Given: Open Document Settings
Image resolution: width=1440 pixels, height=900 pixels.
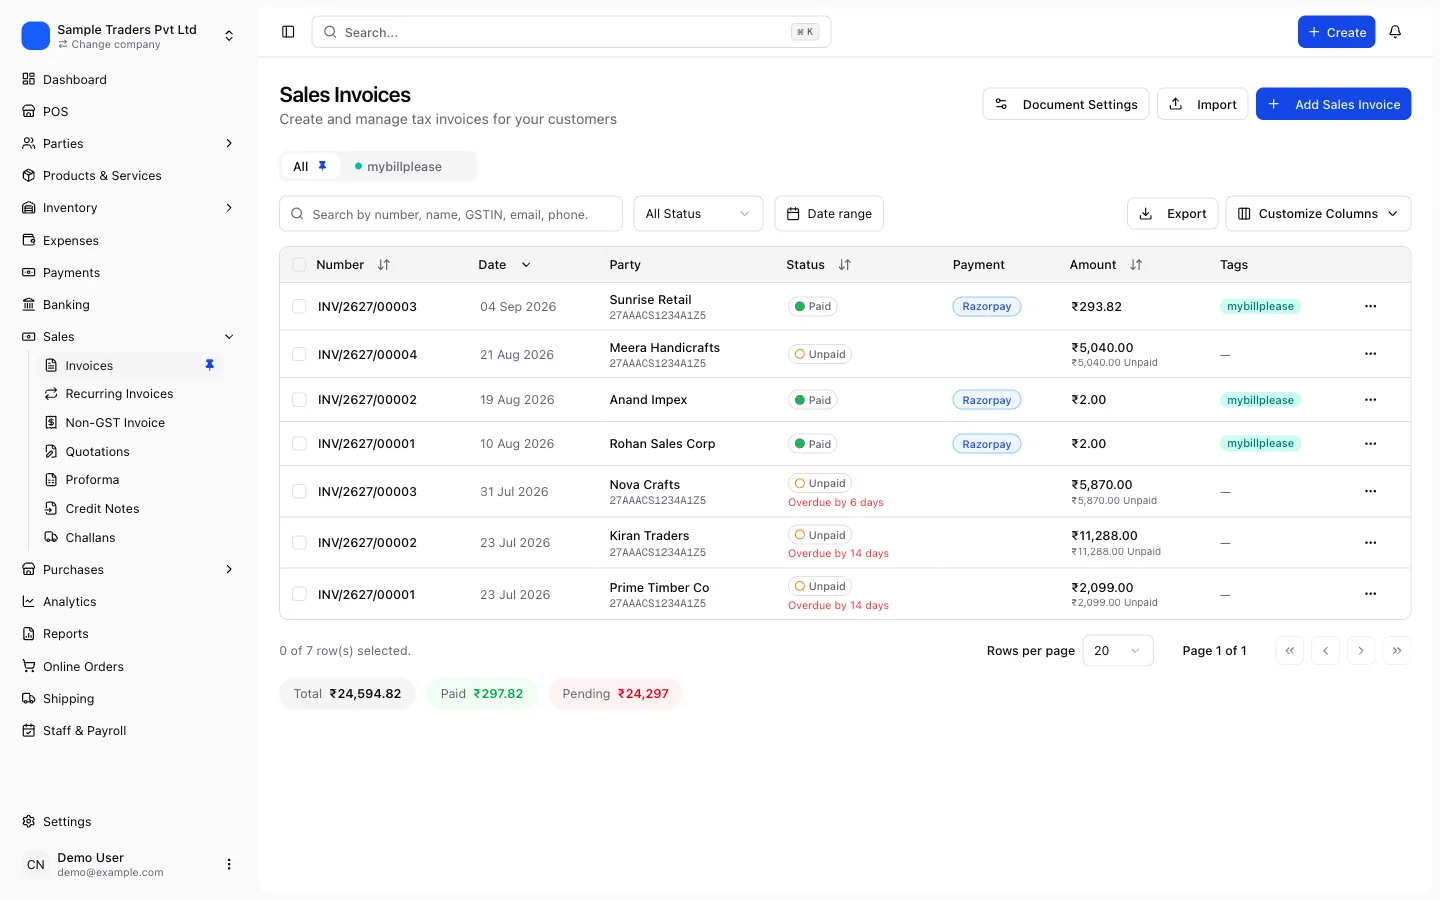Looking at the screenshot, I should click(1066, 104).
